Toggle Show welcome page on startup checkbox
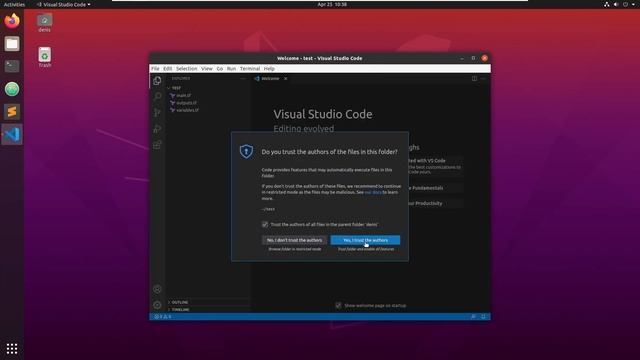 (x=338, y=305)
